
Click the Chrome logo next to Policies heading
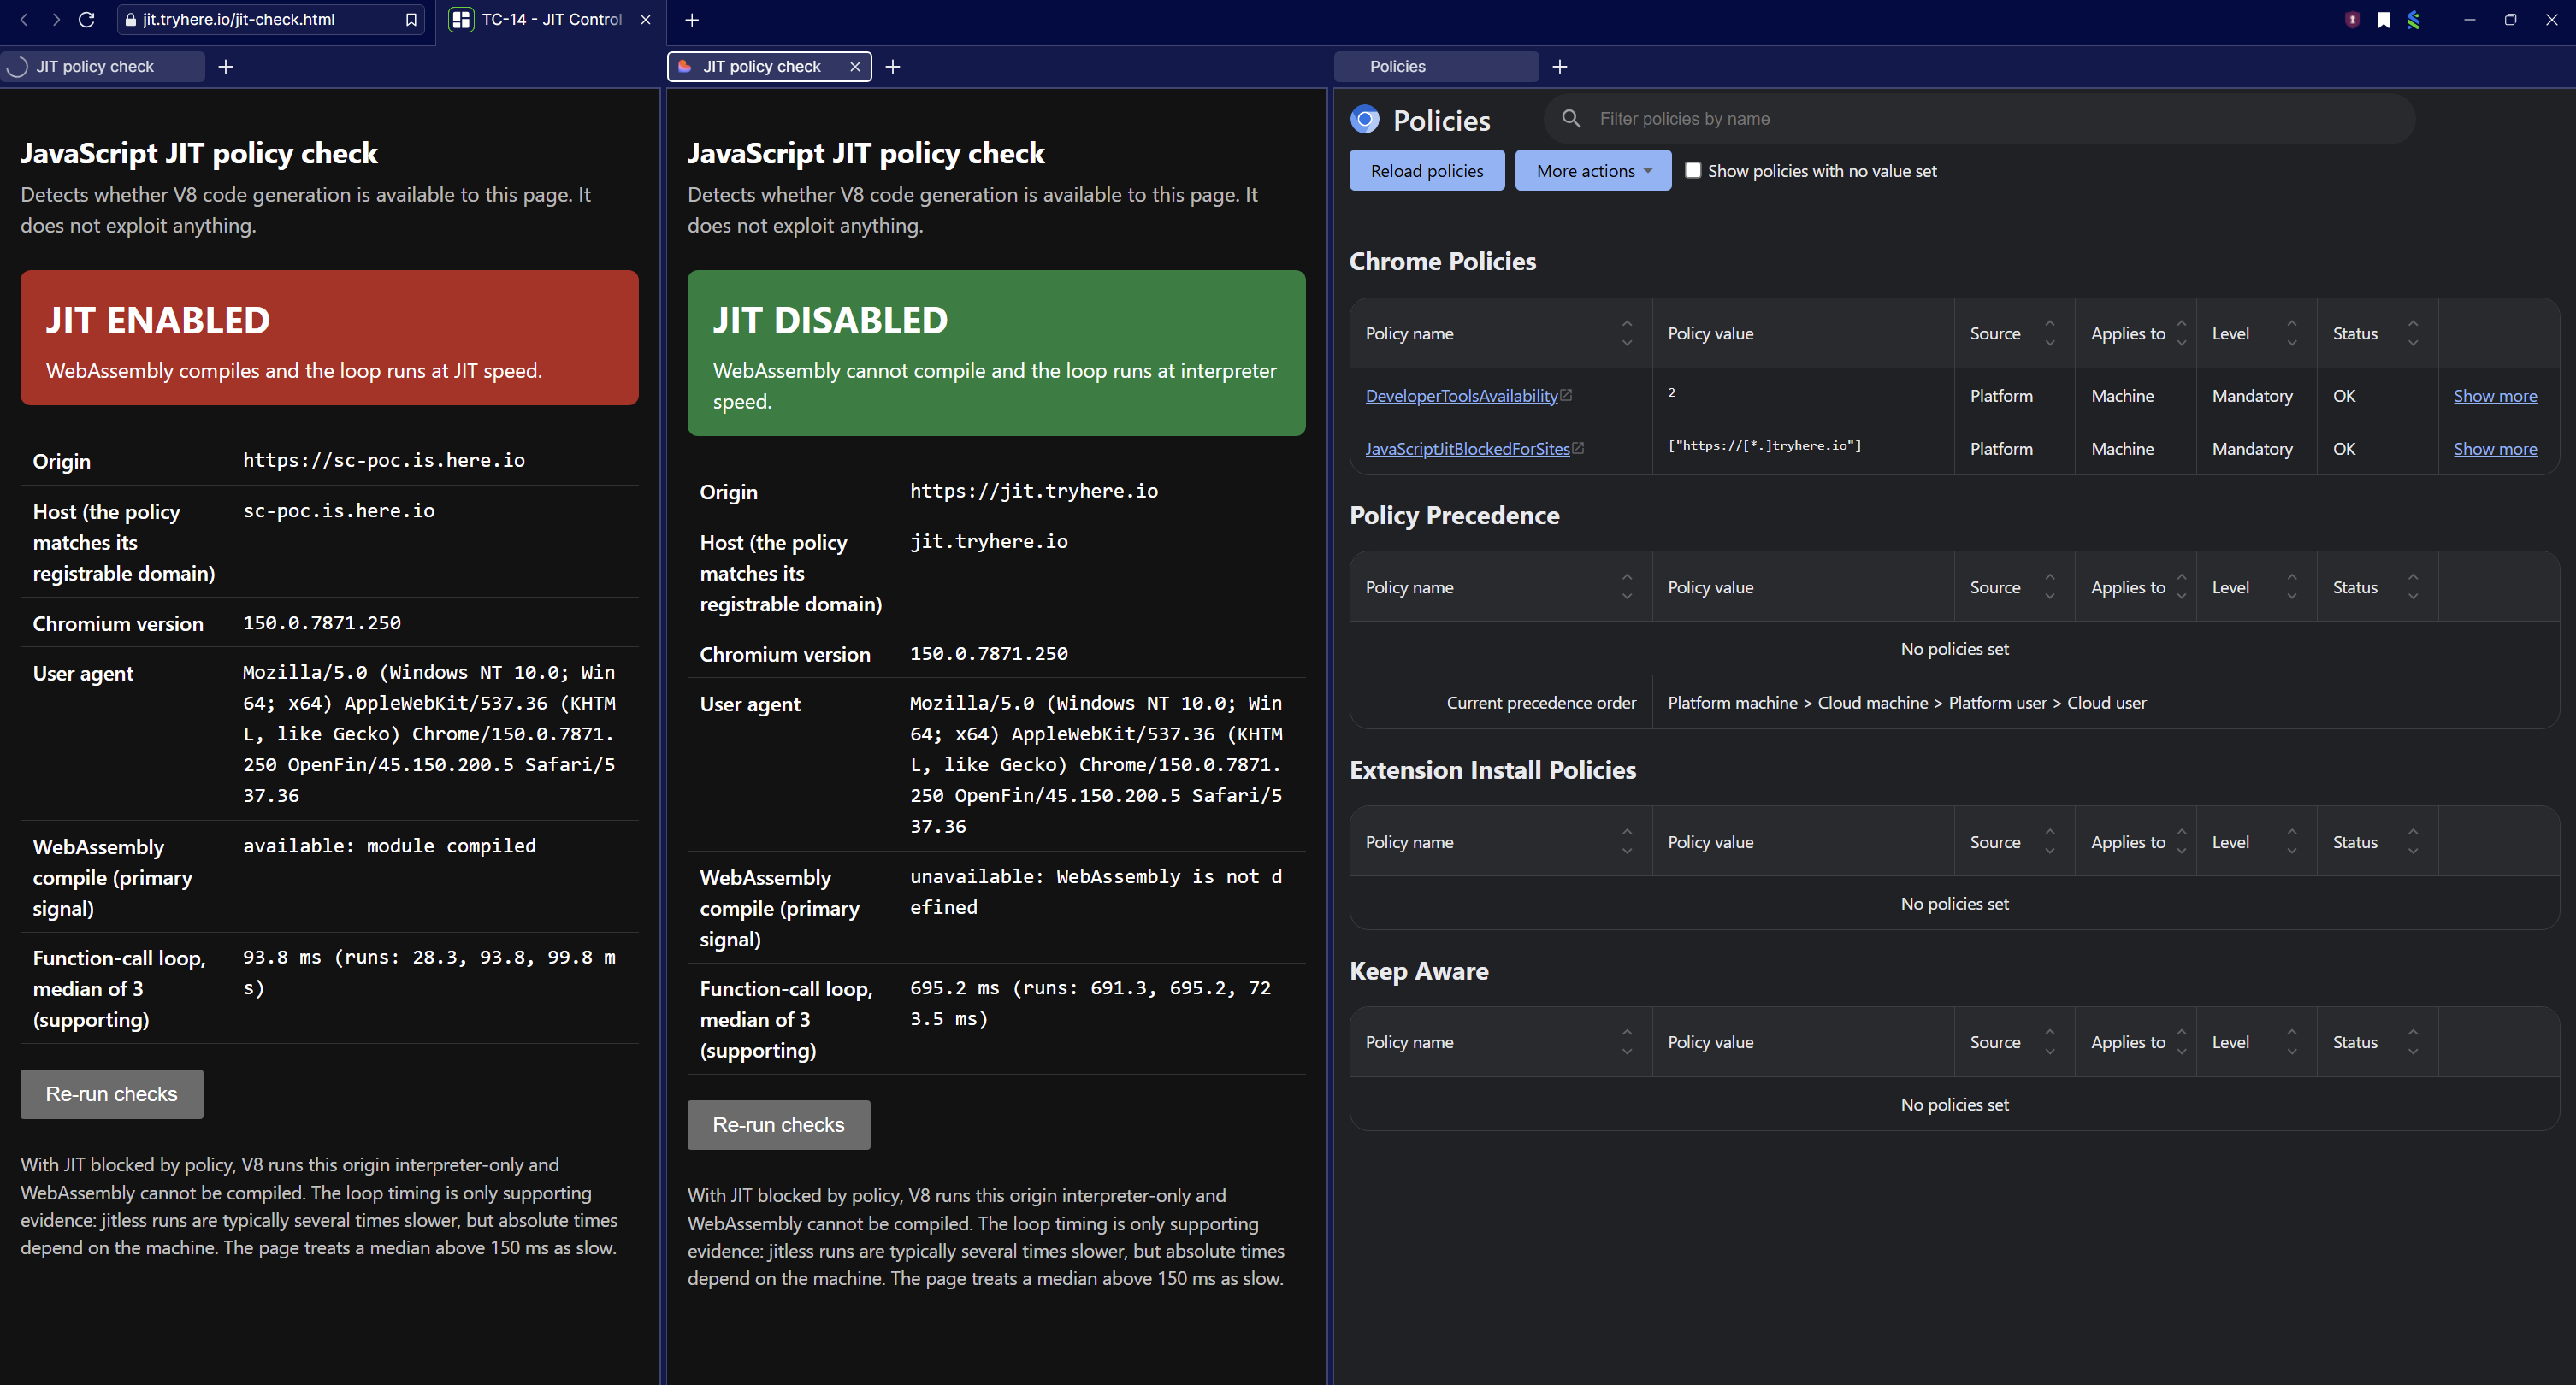coord(1365,120)
